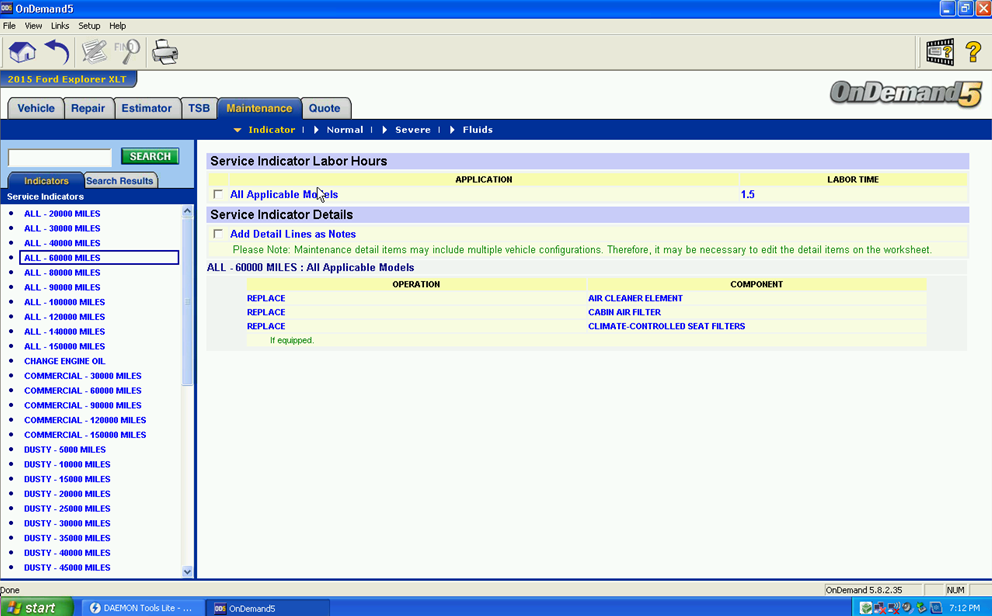
Task: Open the disconnected local network tray icon
Action: click(879, 608)
